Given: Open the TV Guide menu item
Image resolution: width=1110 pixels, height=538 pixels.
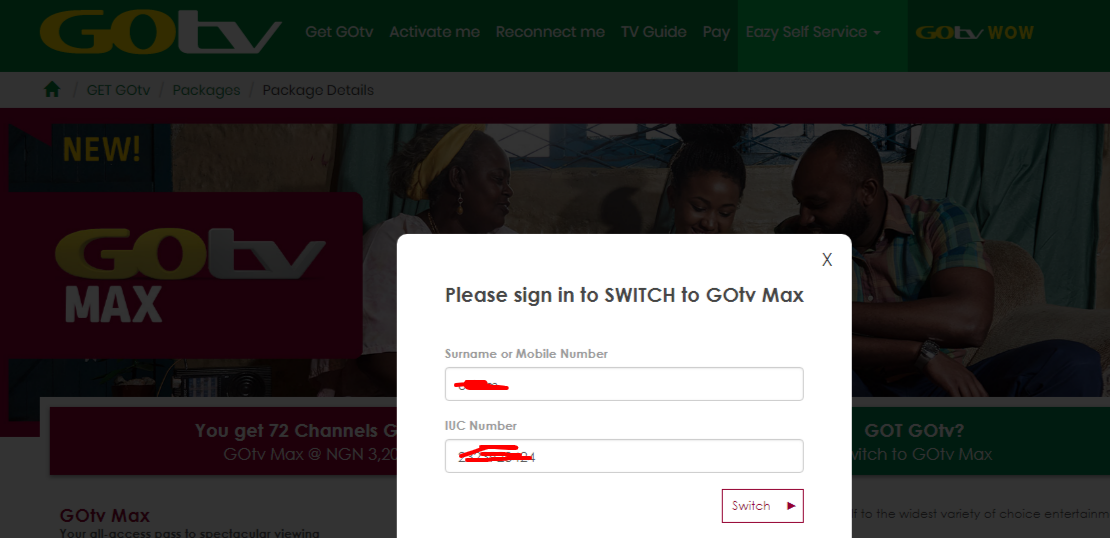Looking at the screenshot, I should pos(653,32).
